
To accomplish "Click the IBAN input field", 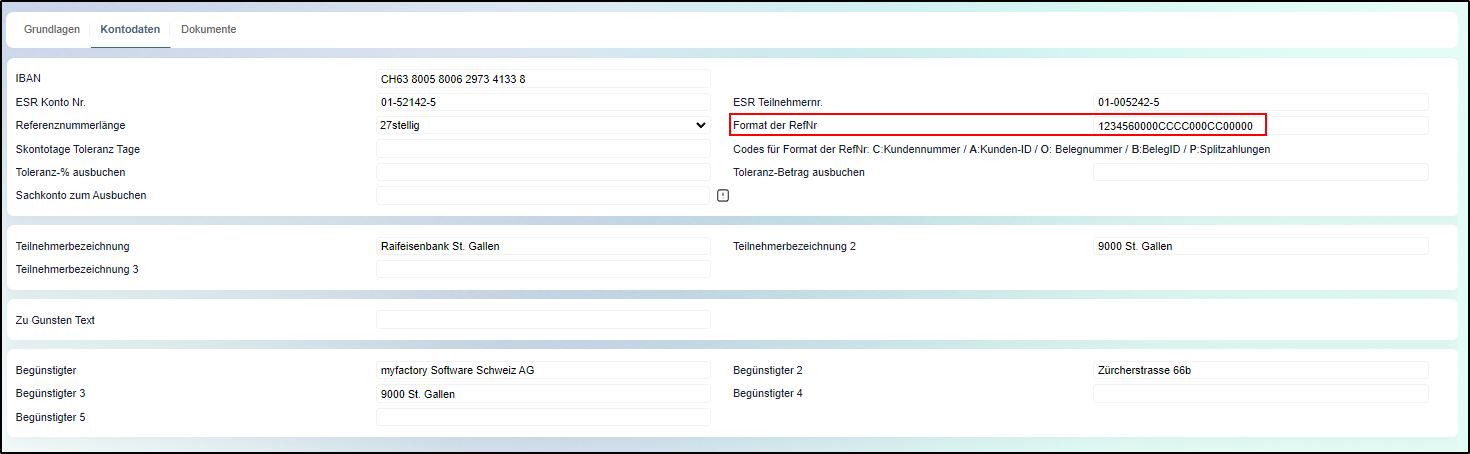I will click(x=543, y=78).
